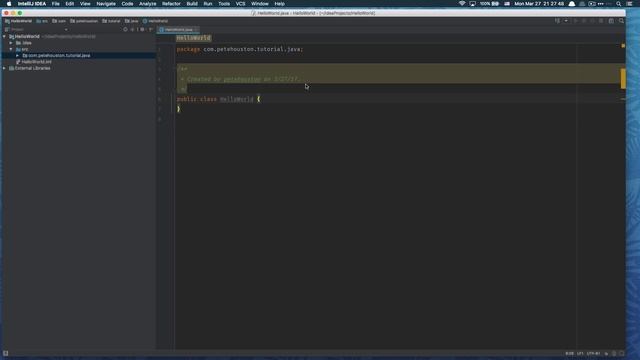Expand External Libraries node
Viewport: 640px width, 360px height.
[4, 68]
